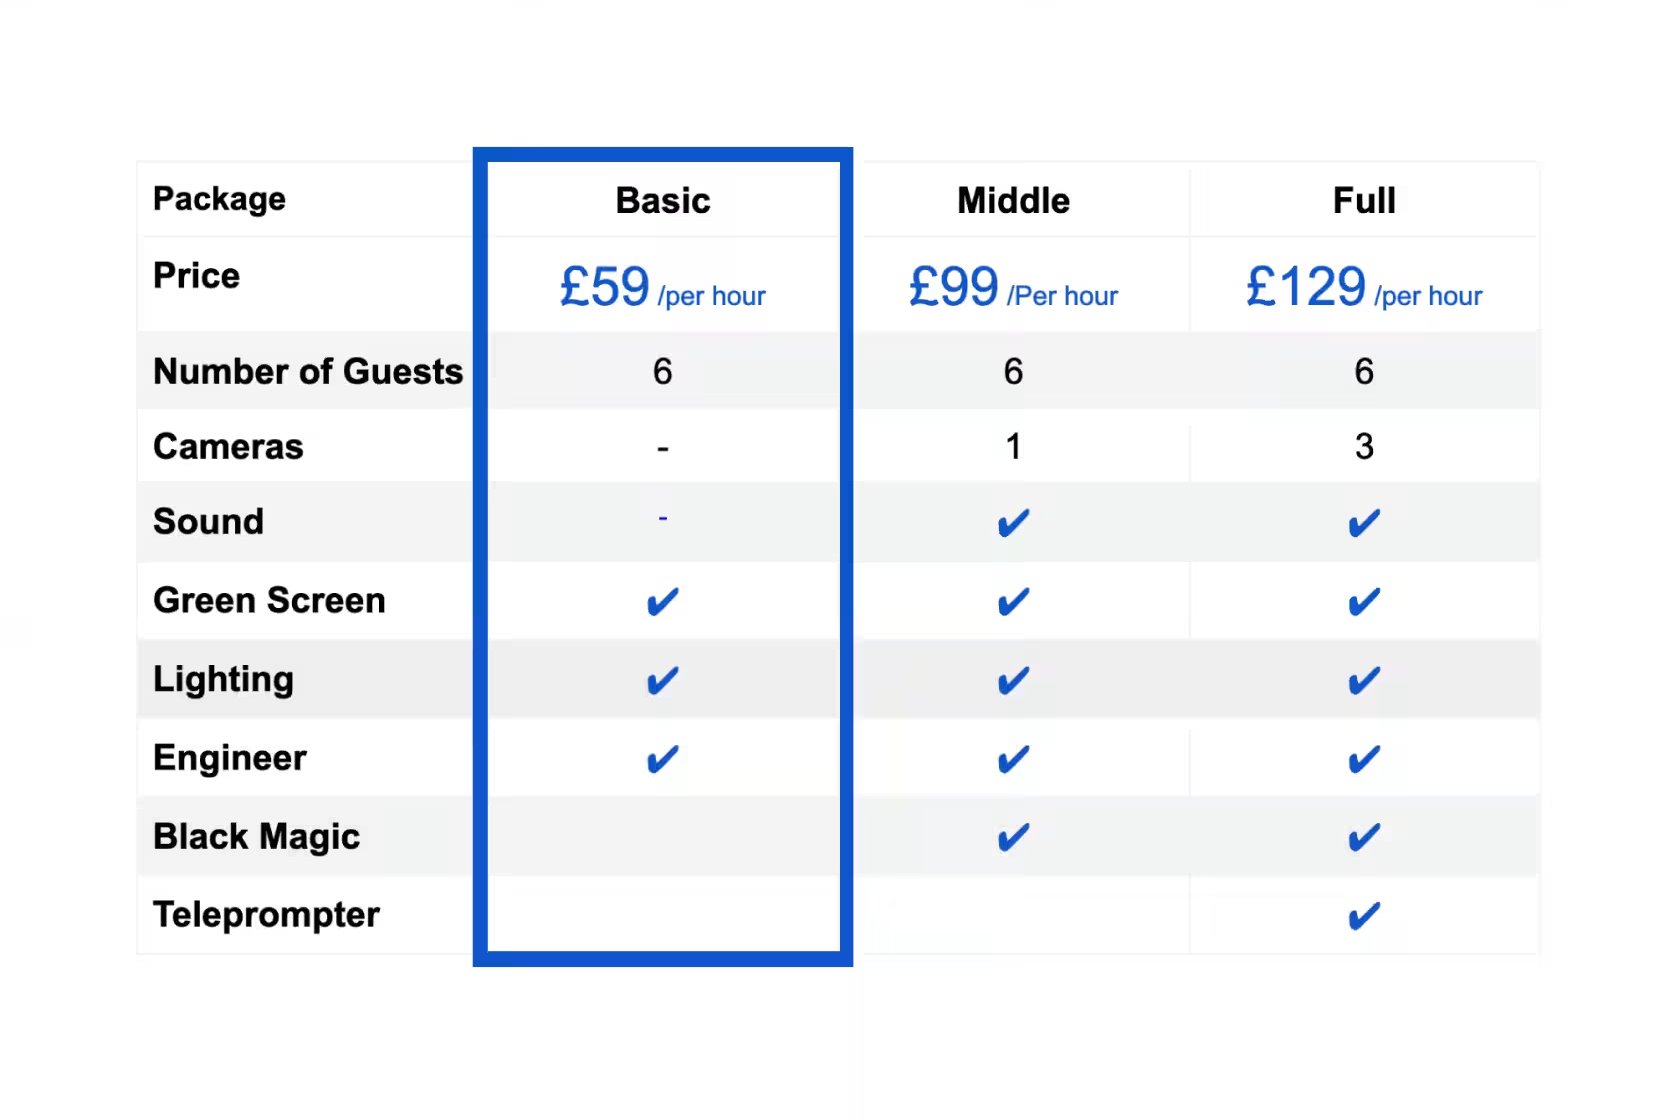Click the Full package cameras count 3
This screenshot has width=1680, height=1120.
coord(1364,446)
